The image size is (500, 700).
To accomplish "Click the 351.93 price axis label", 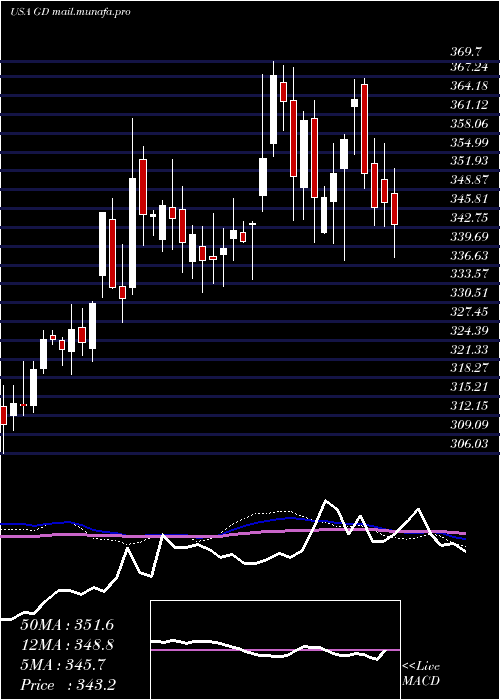I will (x=469, y=161).
